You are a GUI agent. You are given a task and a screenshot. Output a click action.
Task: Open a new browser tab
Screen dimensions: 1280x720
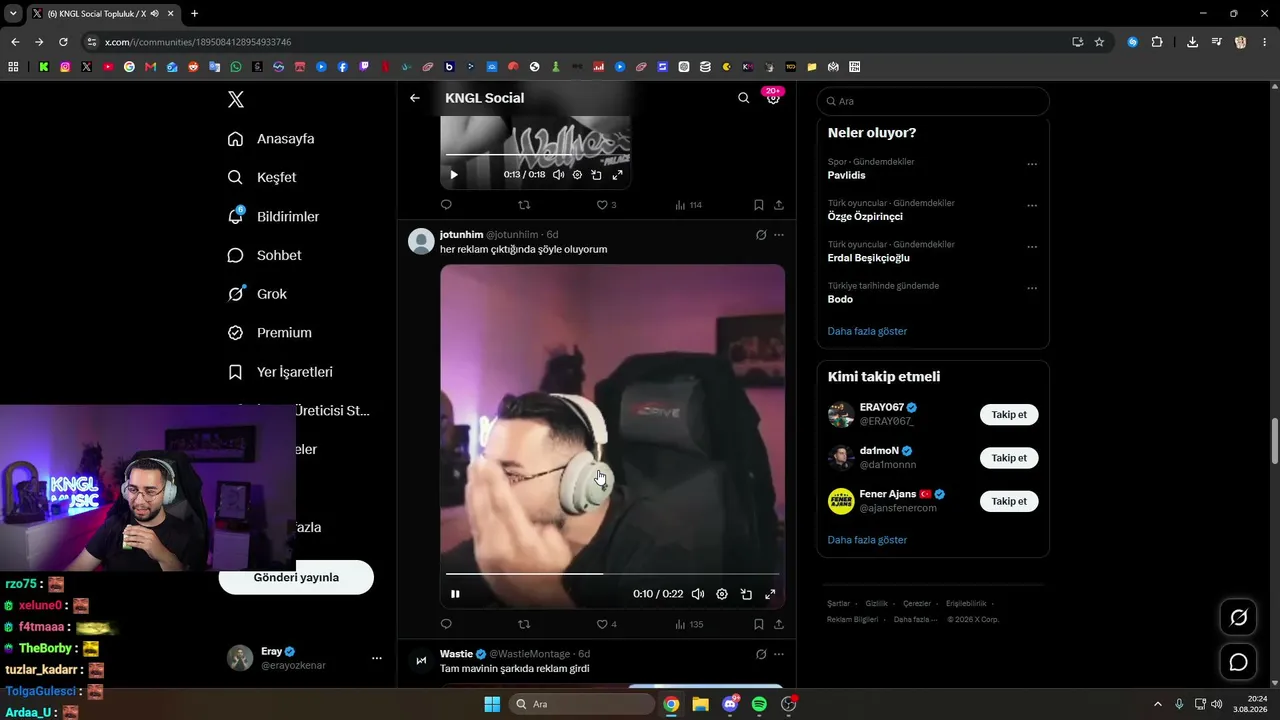[x=194, y=14]
